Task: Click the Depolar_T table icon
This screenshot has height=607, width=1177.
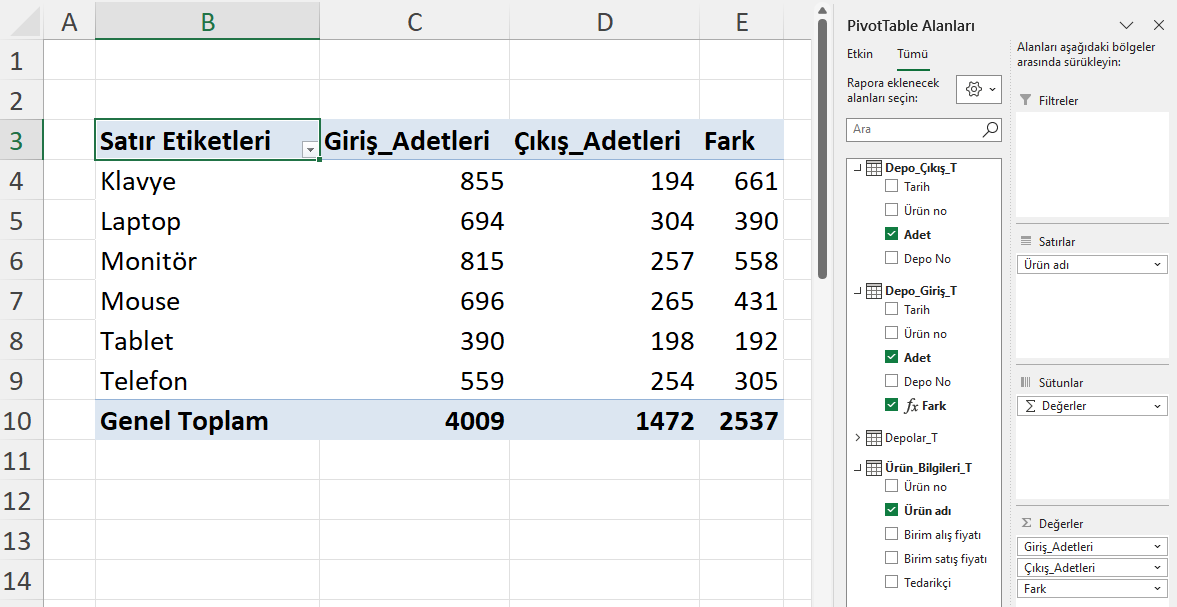Action: click(x=874, y=437)
